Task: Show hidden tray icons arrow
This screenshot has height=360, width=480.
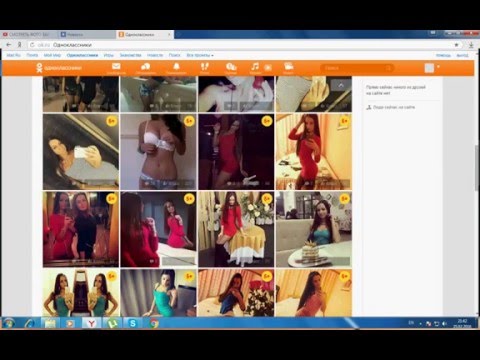Action: [420, 324]
